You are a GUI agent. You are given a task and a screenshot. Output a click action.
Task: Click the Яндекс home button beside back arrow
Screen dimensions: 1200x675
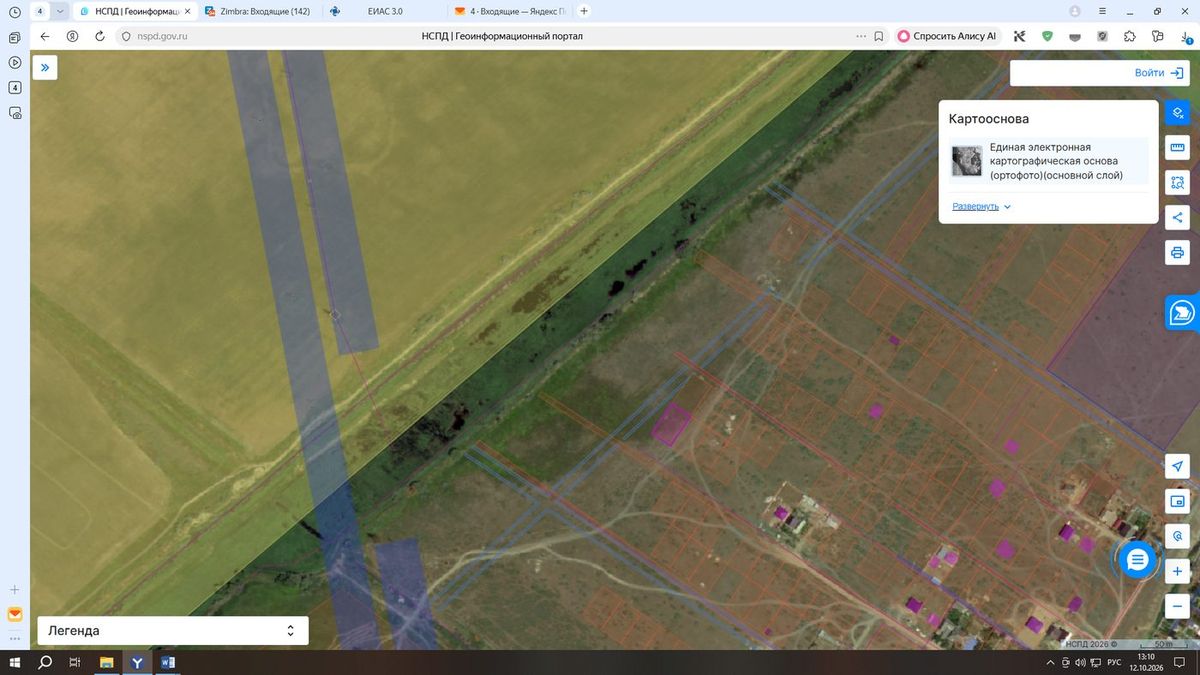click(x=72, y=36)
